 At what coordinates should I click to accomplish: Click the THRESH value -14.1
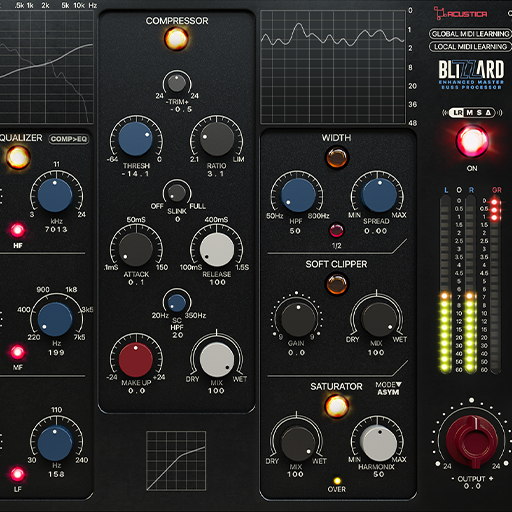tap(136, 174)
